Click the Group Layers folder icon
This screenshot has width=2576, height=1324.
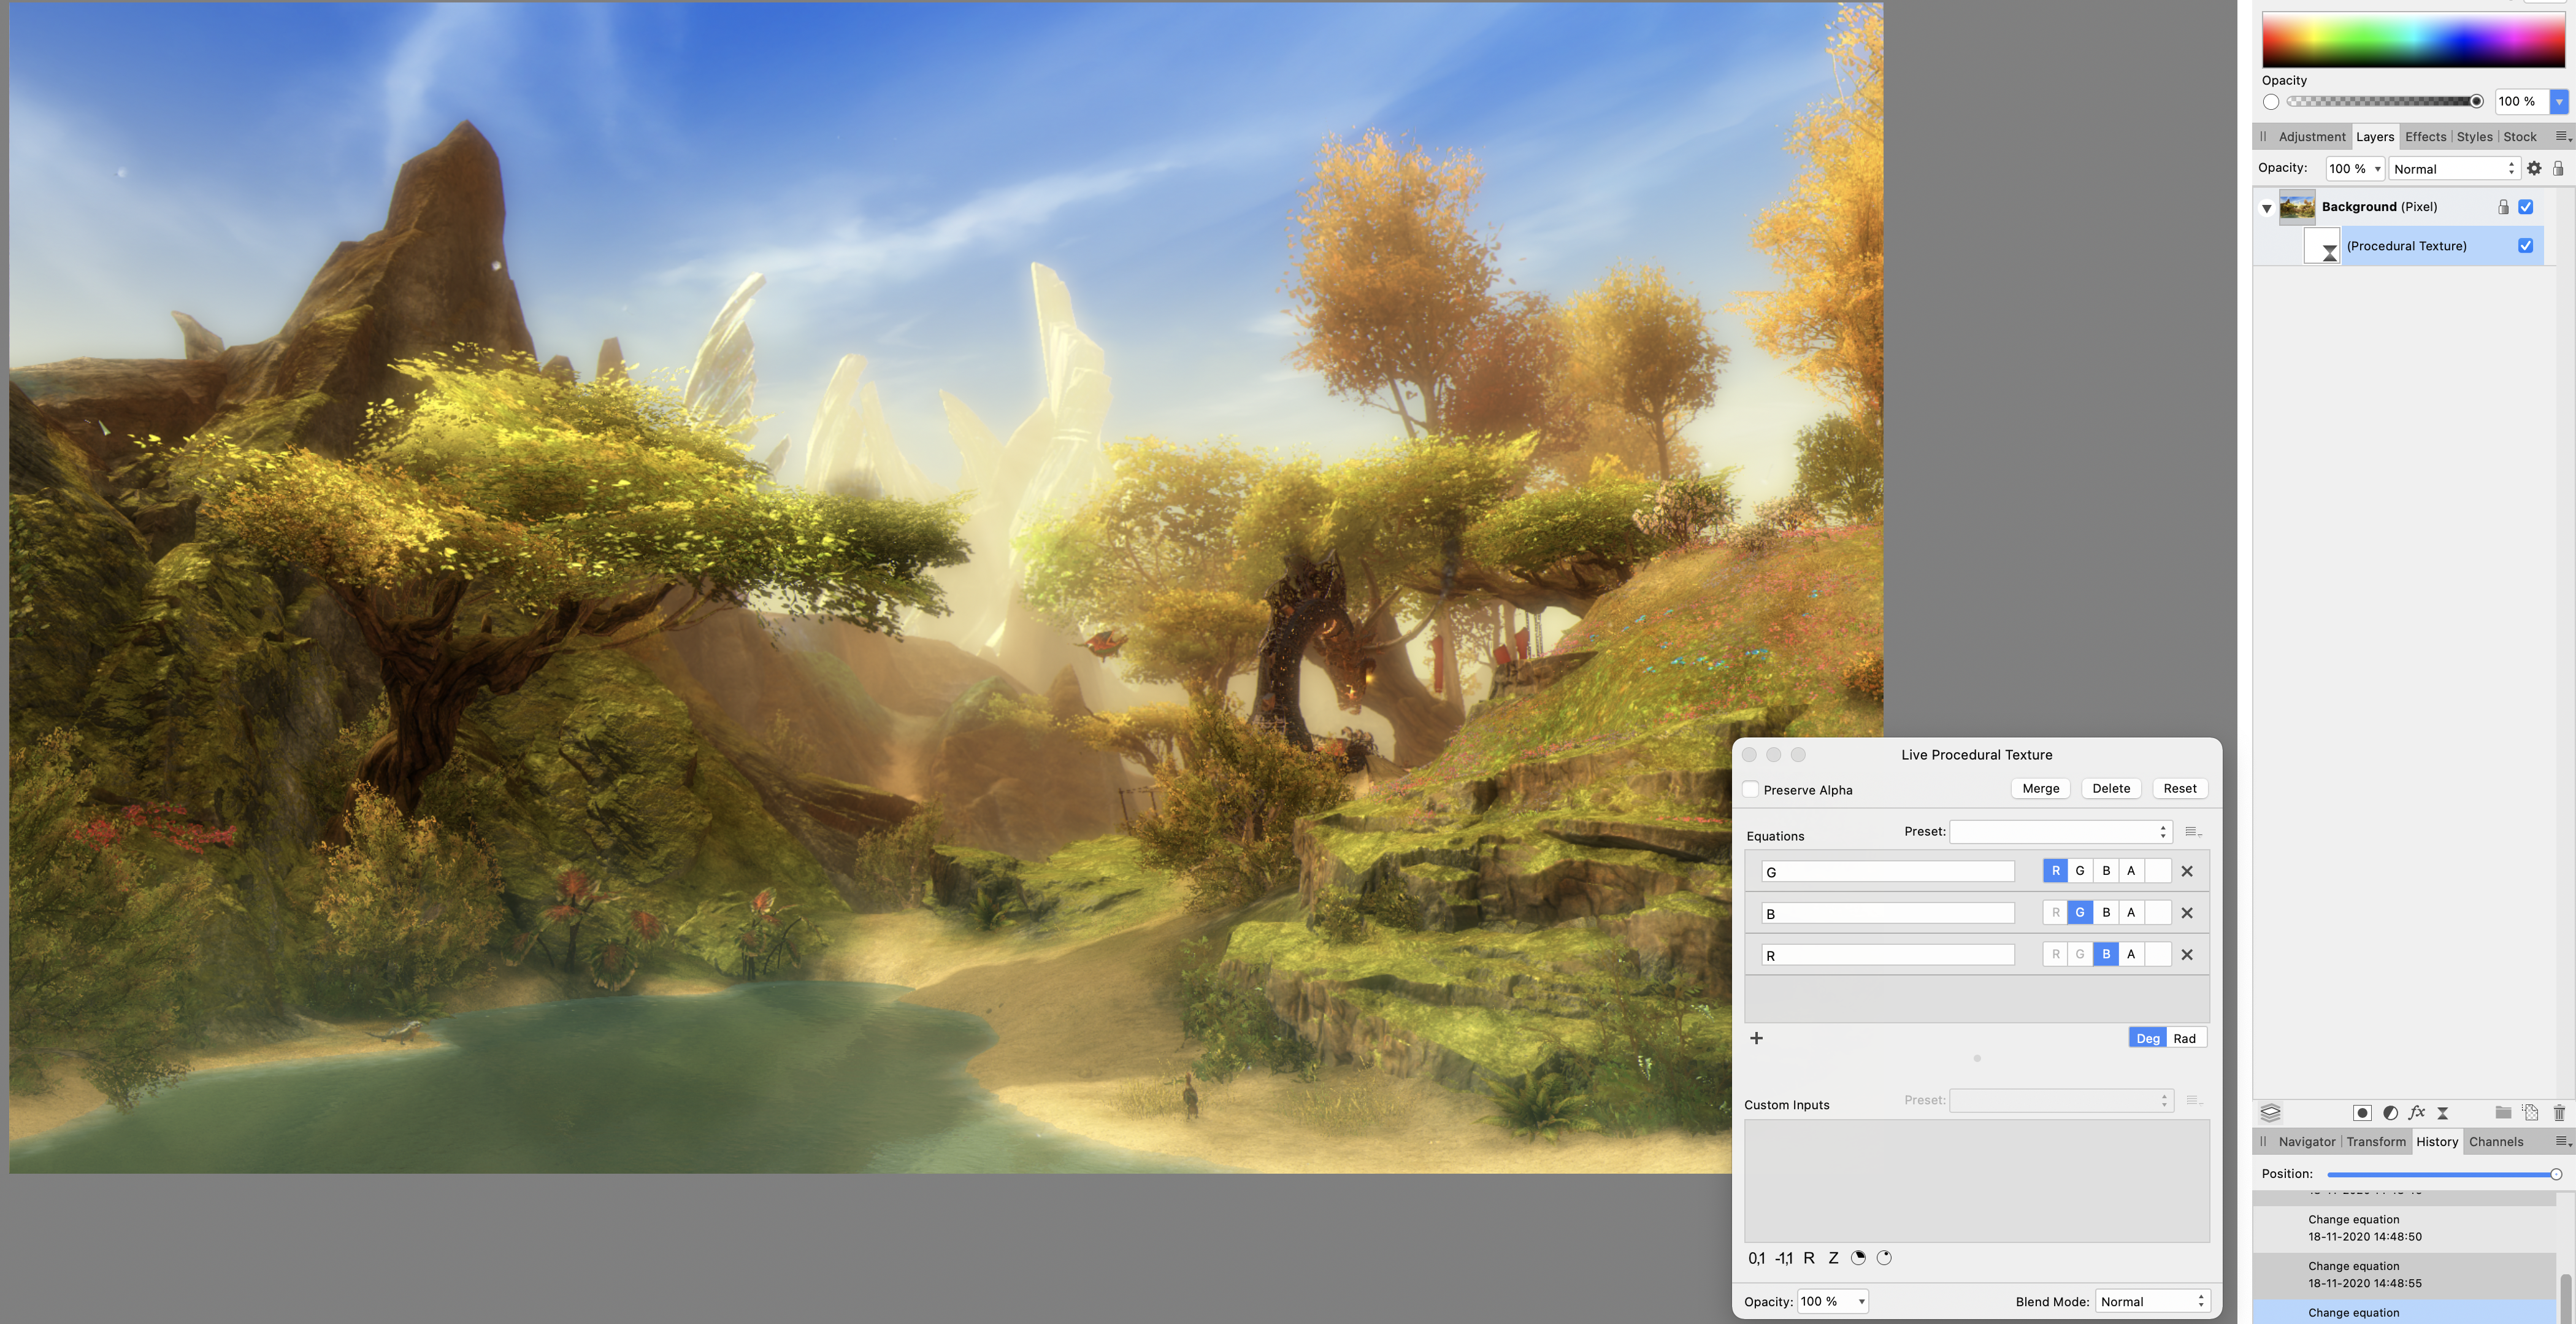[x=2503, y=1112]
